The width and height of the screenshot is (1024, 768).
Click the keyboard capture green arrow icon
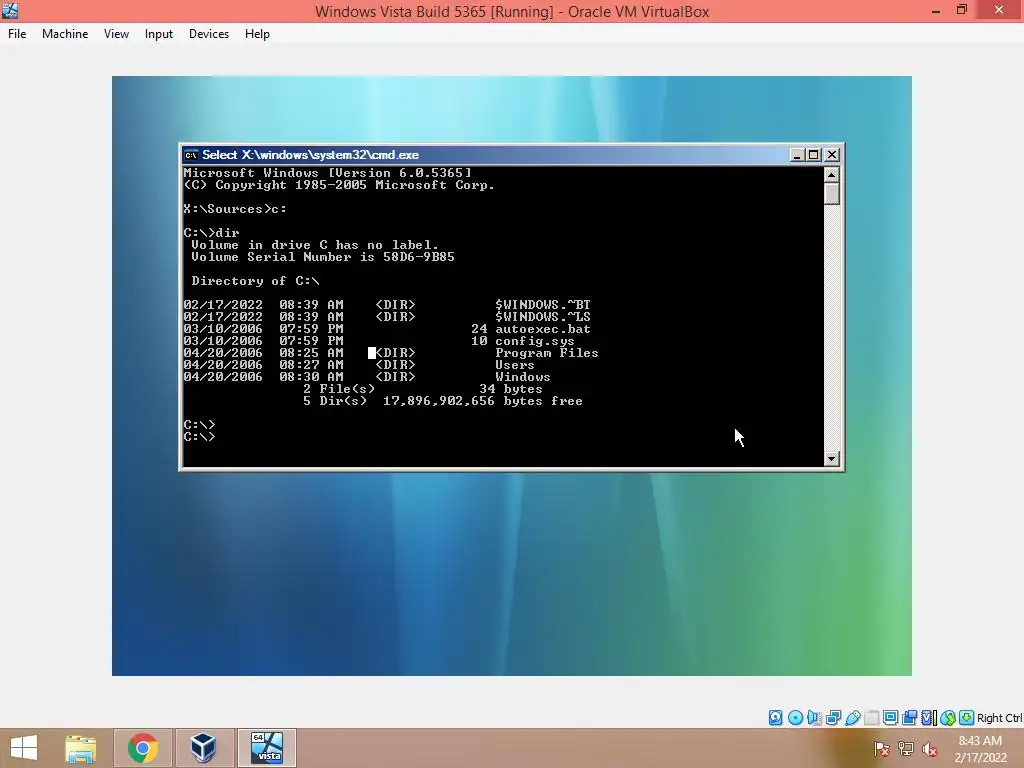[x=967, y=718]
